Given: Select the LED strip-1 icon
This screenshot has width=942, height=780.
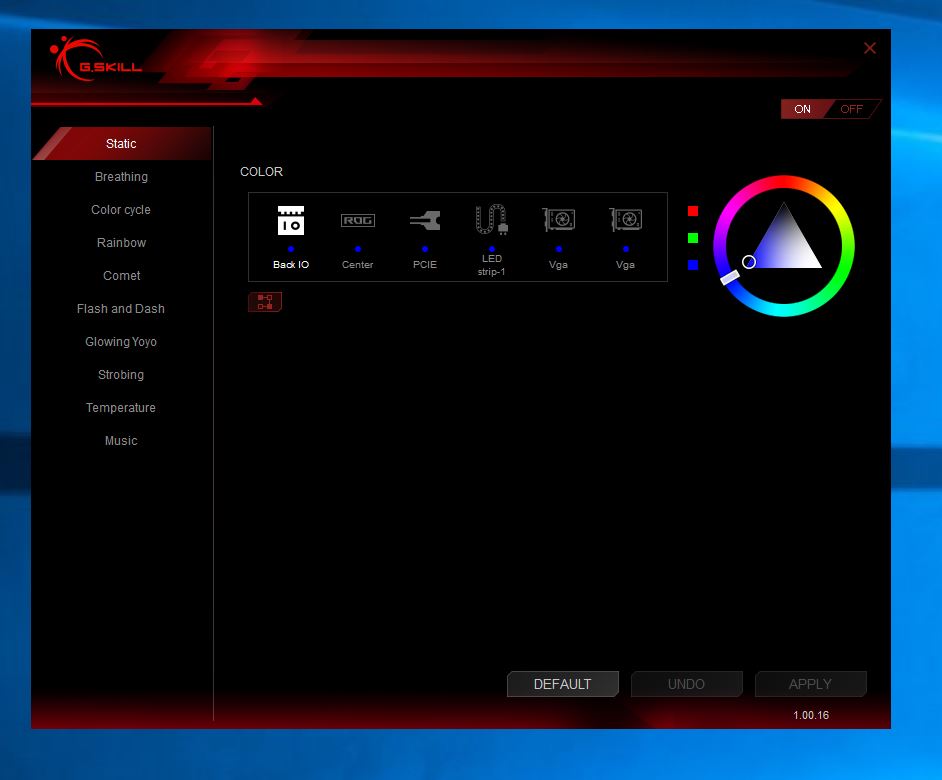Looking at the screenshot, I should (491, 220).
